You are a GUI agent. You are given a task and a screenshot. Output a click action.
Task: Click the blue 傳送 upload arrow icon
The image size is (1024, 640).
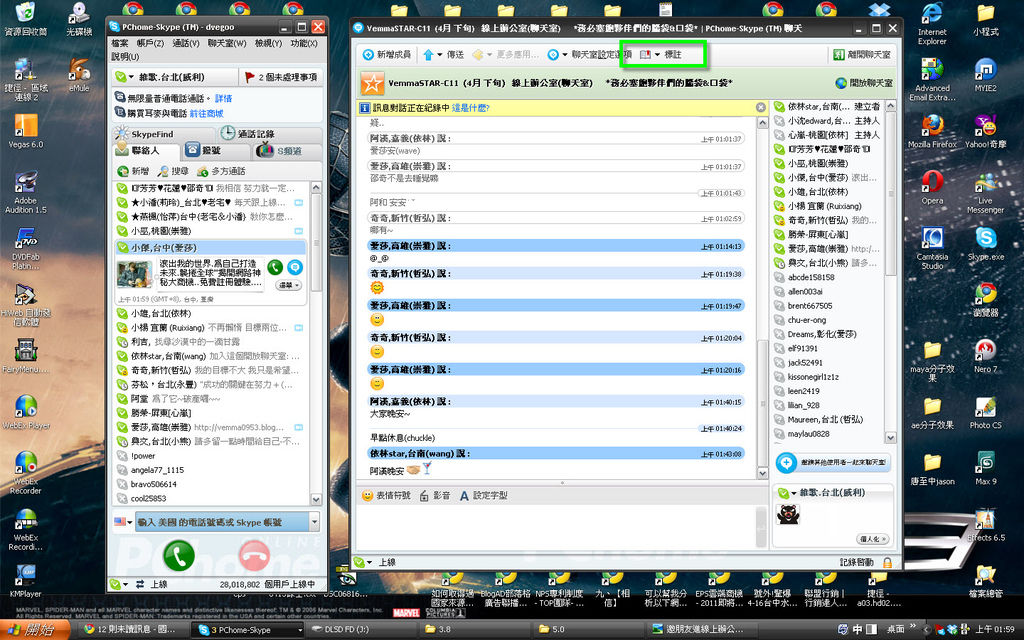[x=428, y=55]
